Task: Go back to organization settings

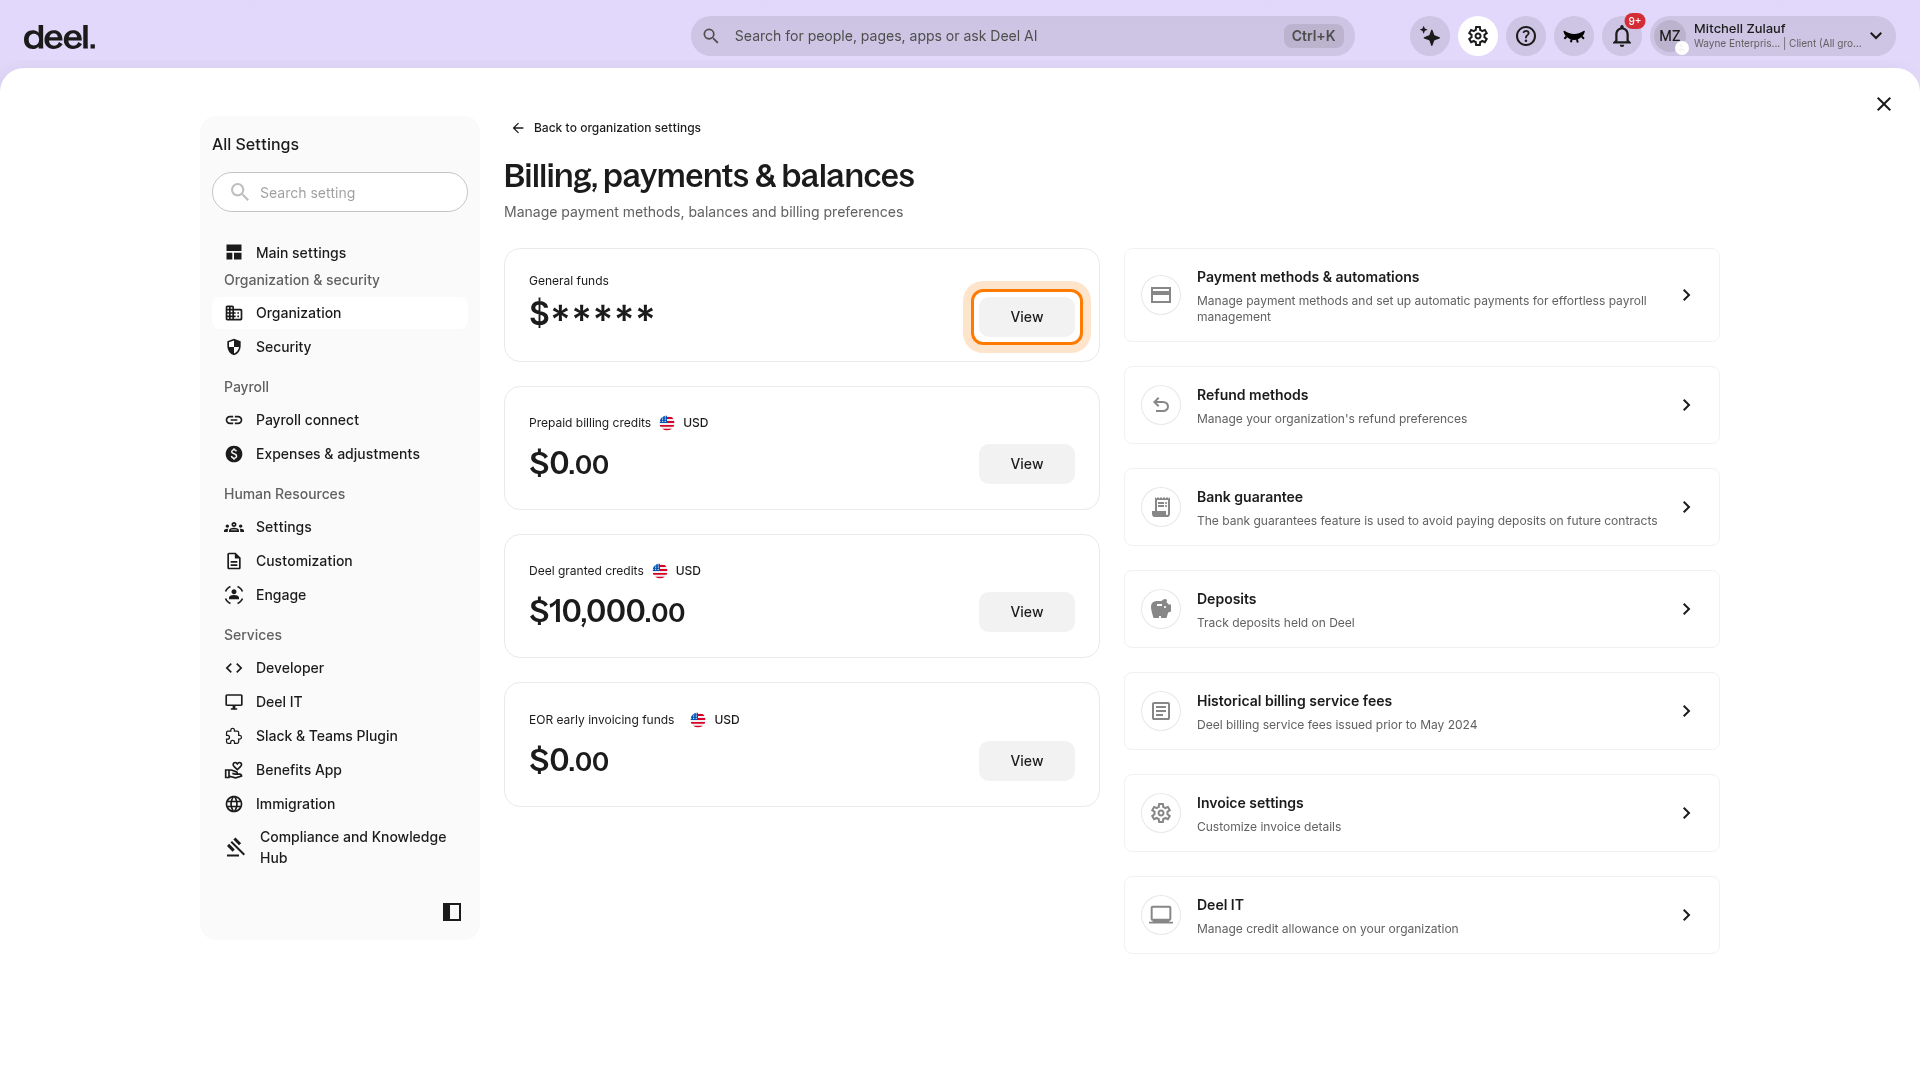Action: (606, 128)
